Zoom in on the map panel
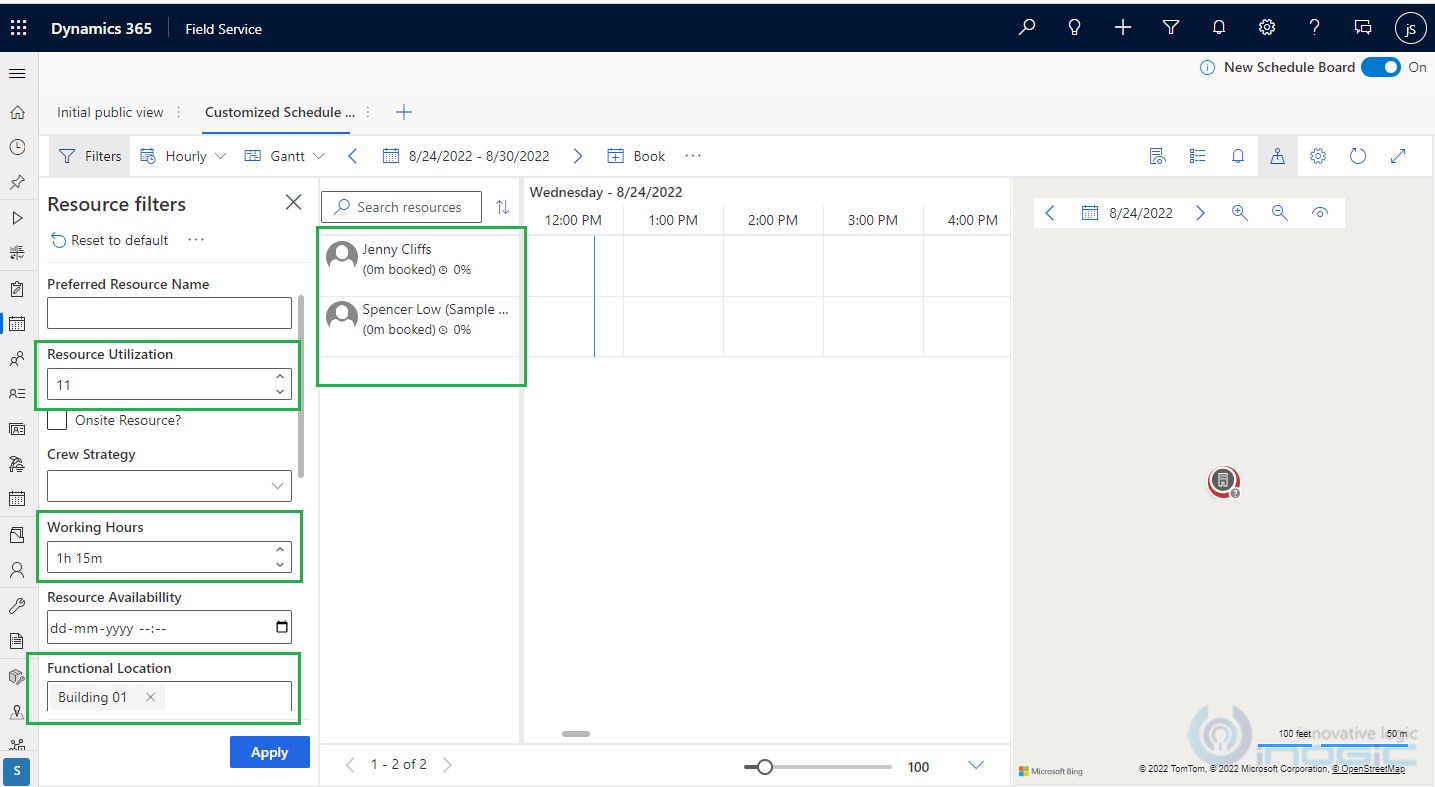Viewport: 1435px width, 787px height. (x=1240, y=213)
